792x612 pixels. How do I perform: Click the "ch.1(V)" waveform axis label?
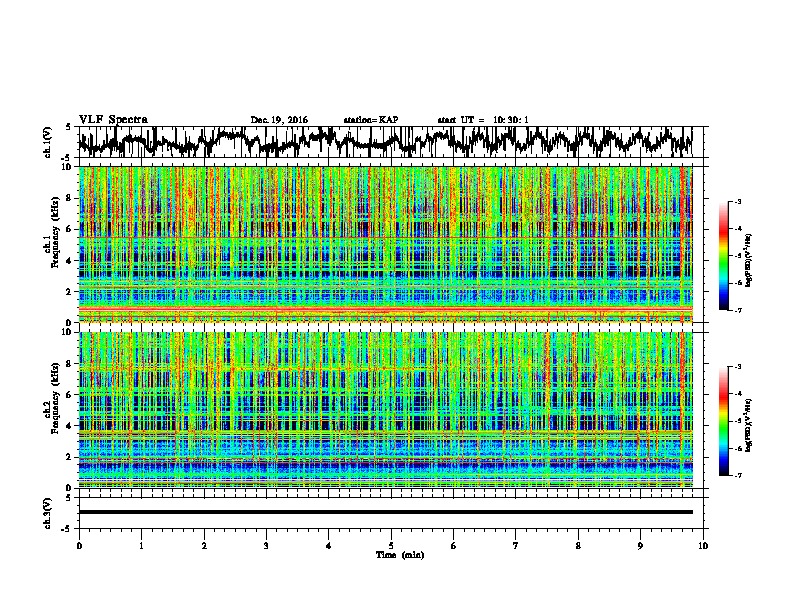coord(48,141)
